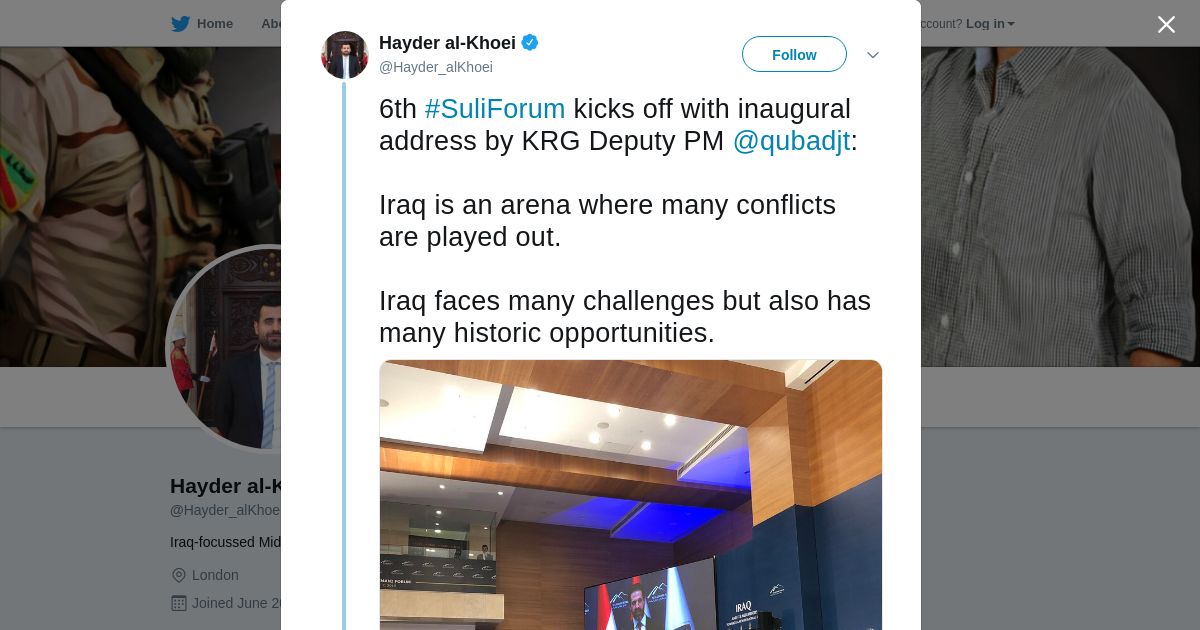Click the London location pin icon
This screenshot has width=1200, height=630.
pyautogui.click(x=179, y=575)
